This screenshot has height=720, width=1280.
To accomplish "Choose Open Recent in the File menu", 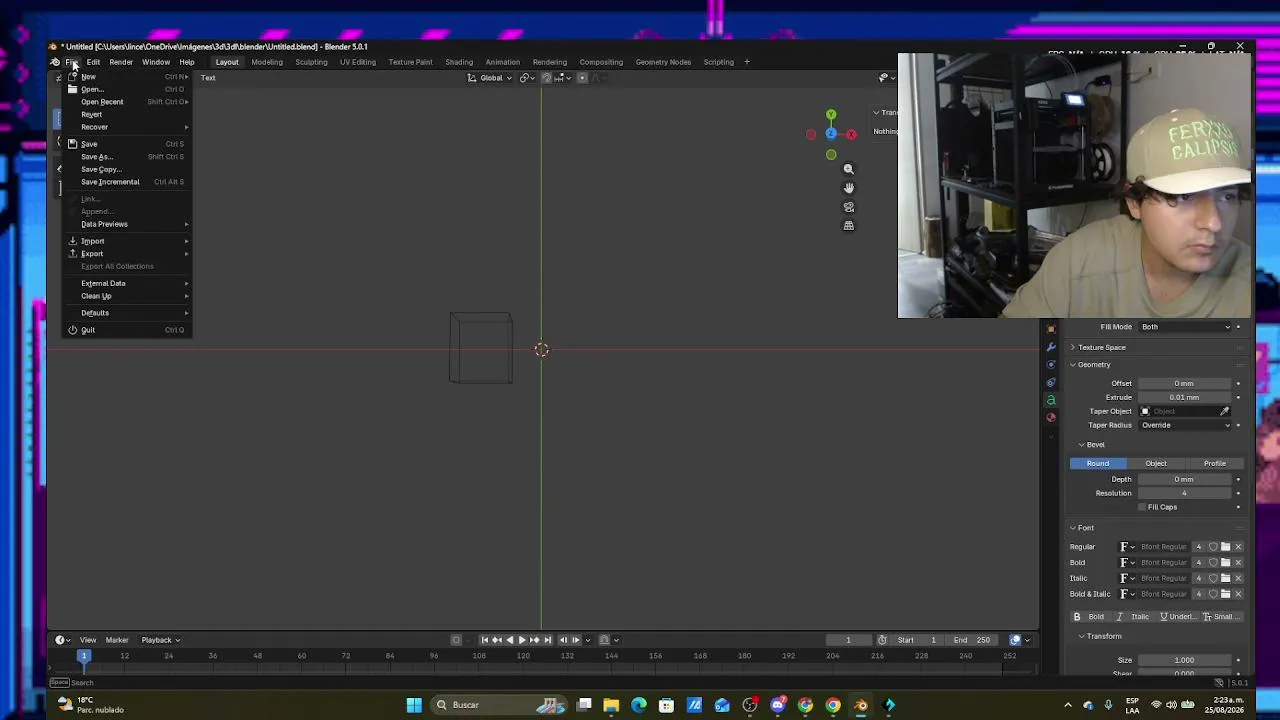I will point(126,102).
